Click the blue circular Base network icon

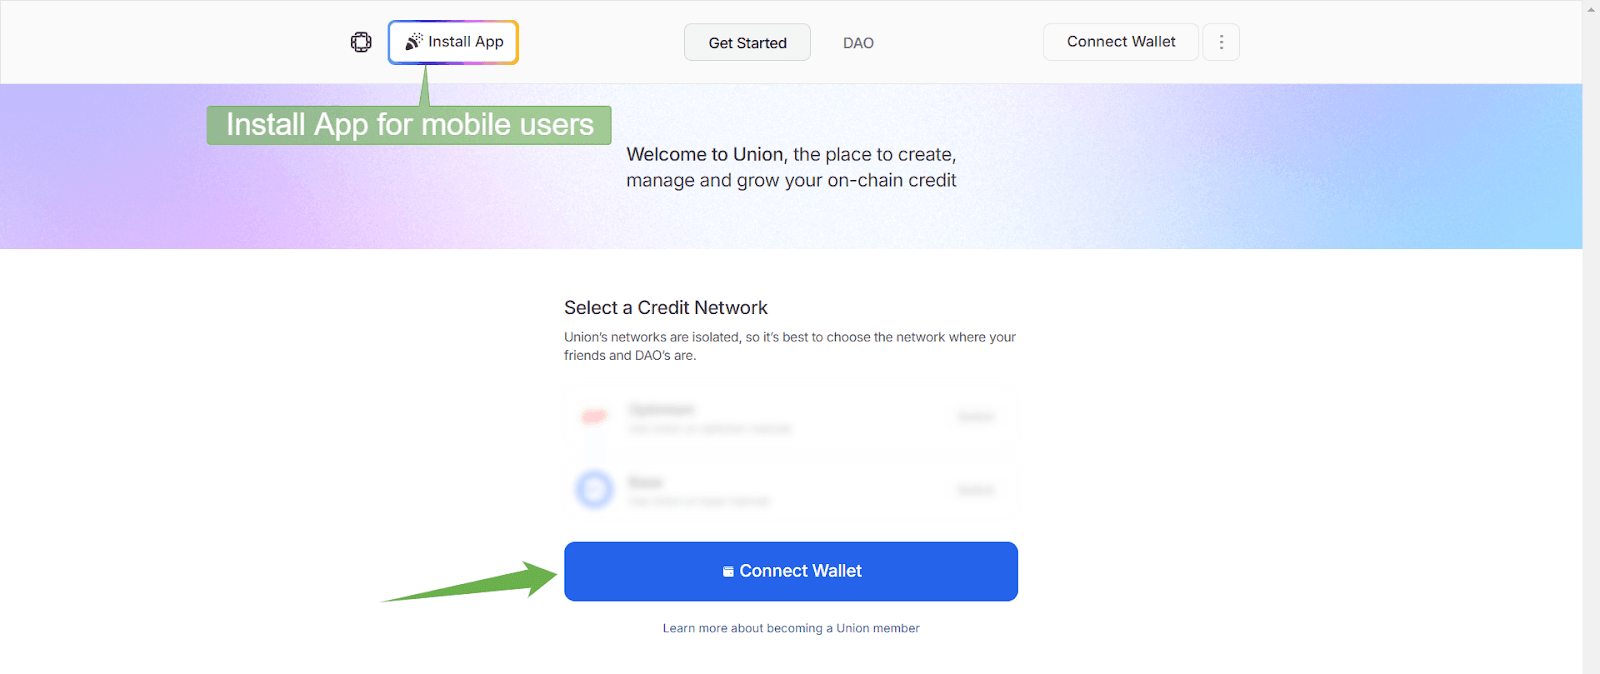[594, 490]
